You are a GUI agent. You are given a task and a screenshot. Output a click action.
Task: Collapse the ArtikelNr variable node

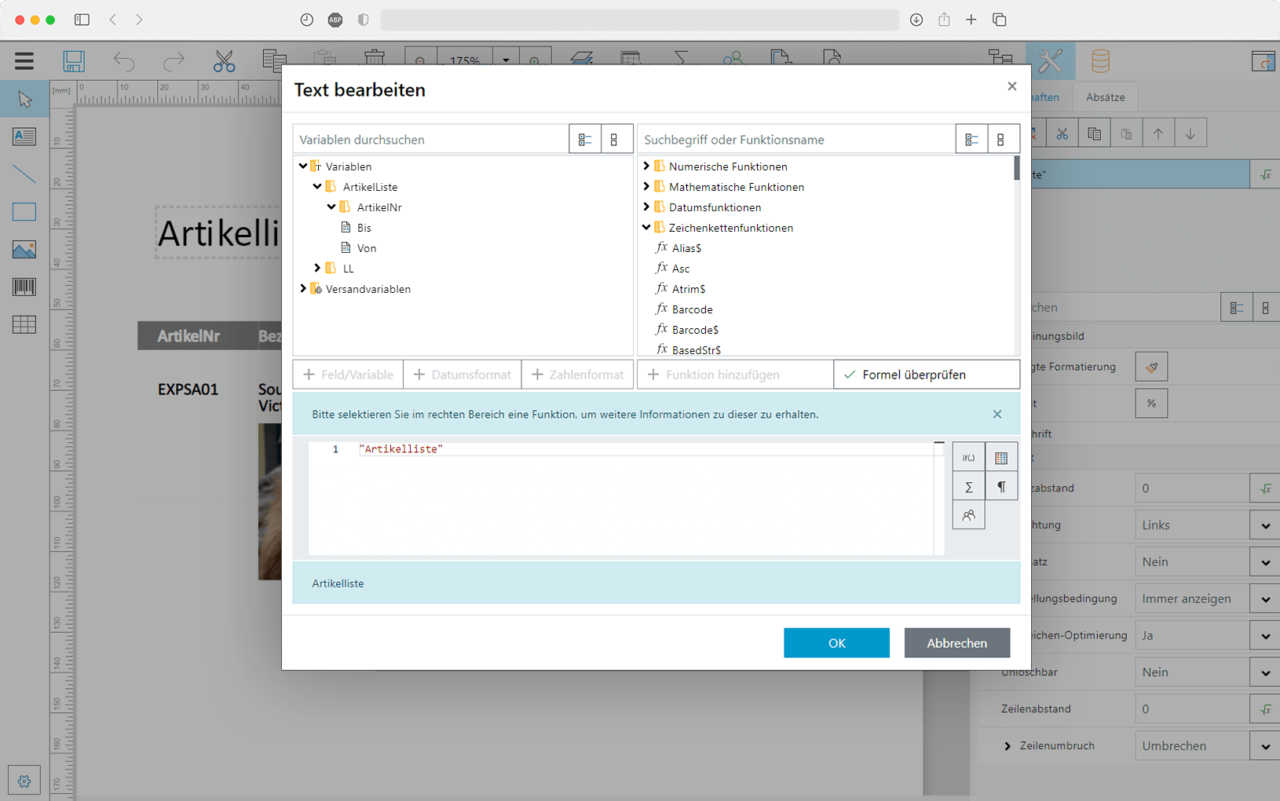pyautogui.click(x=331, y=207)
